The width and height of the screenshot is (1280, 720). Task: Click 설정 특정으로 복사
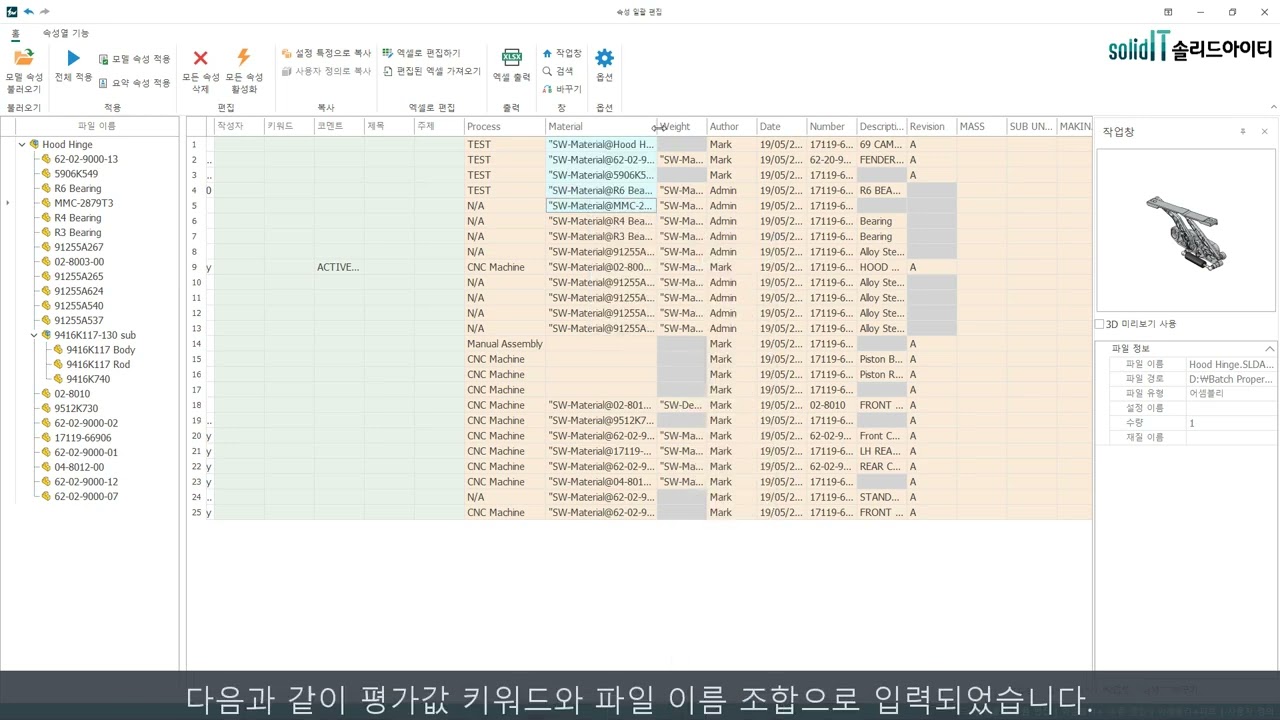point(326,53)
